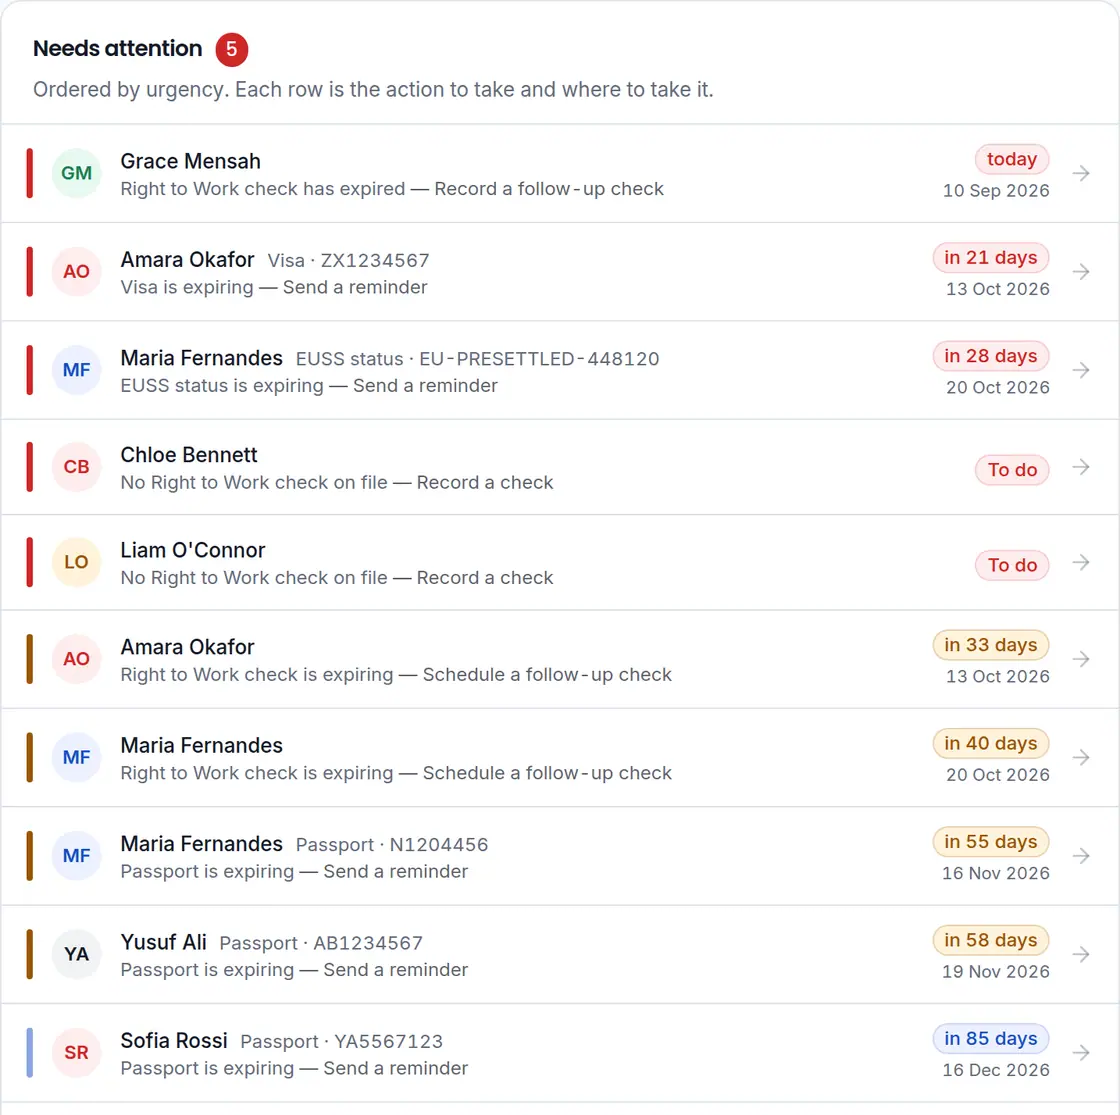1120x1115 pixels.
Task: Click Liam O'Connor's 'To do' badge
Action: tap(1011, 565)
